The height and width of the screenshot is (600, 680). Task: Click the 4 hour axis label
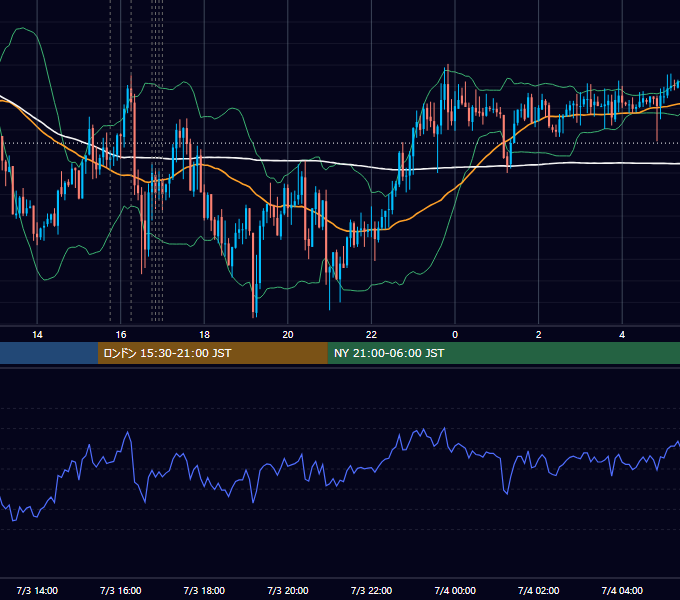click(622, 335)
